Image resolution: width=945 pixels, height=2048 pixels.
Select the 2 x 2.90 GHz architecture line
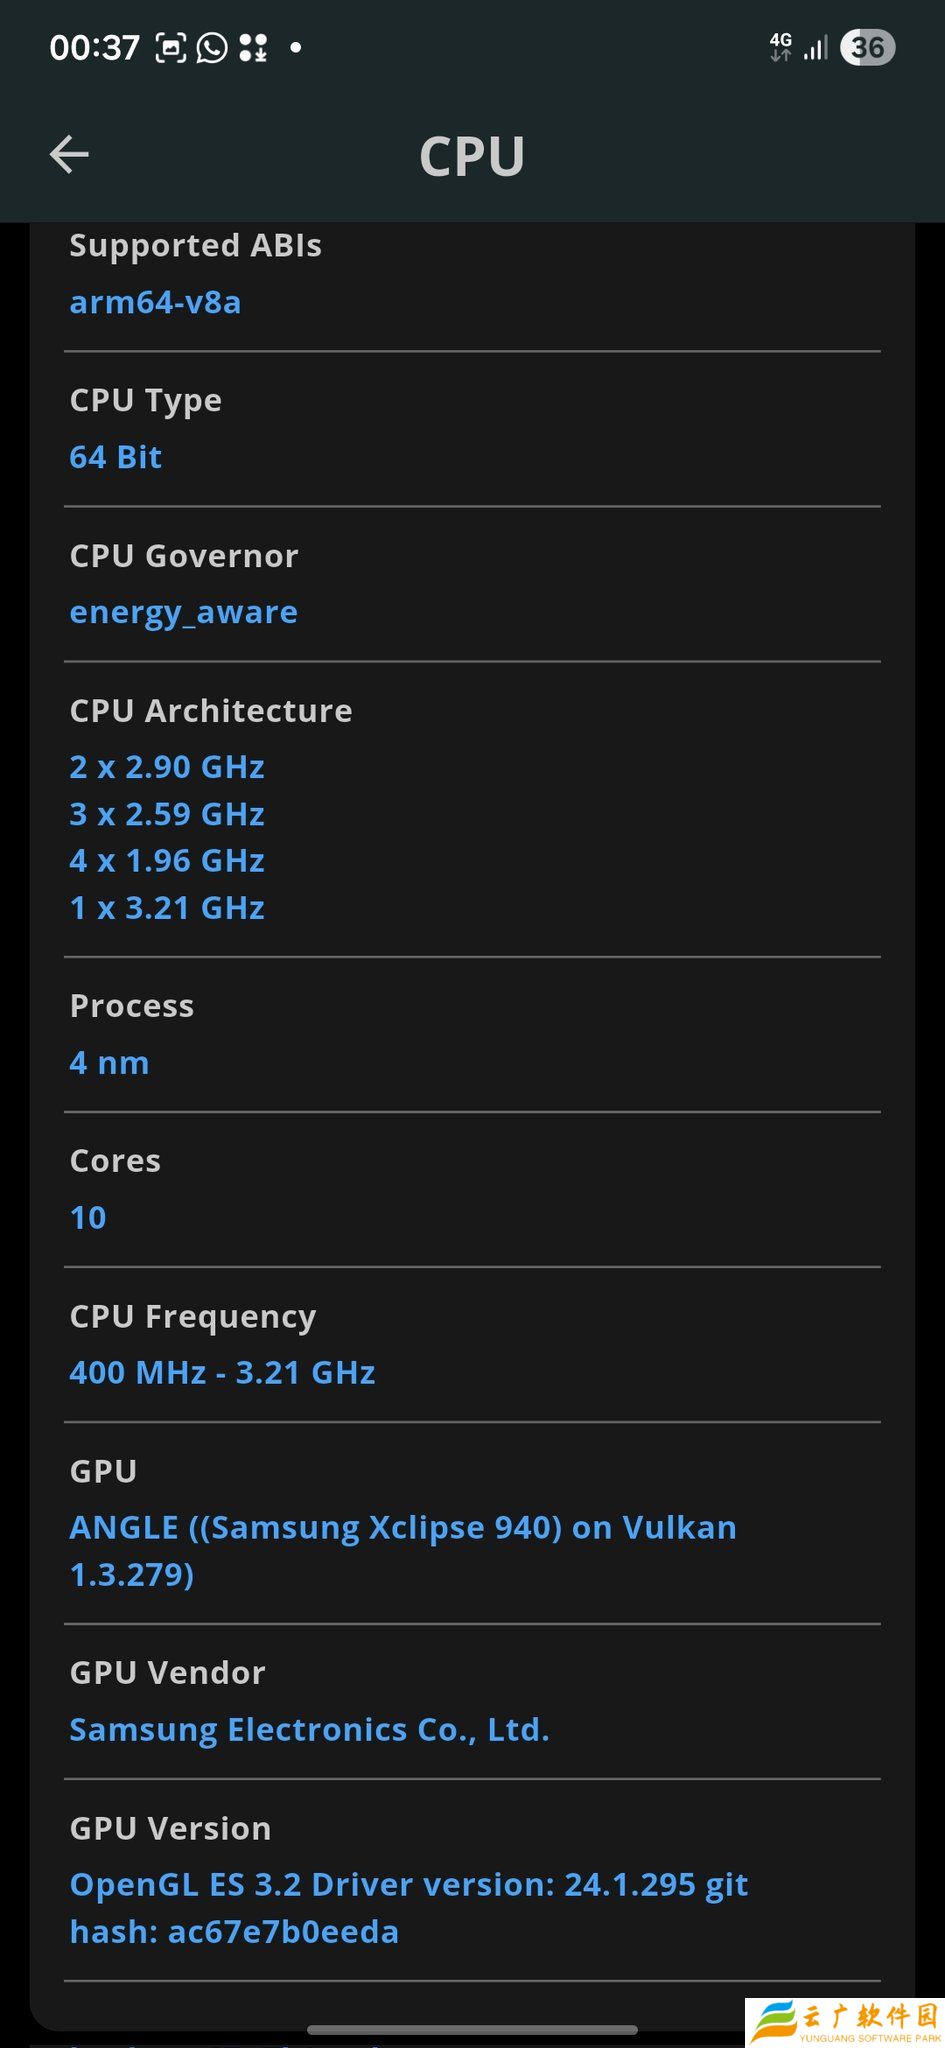point(167,767)
